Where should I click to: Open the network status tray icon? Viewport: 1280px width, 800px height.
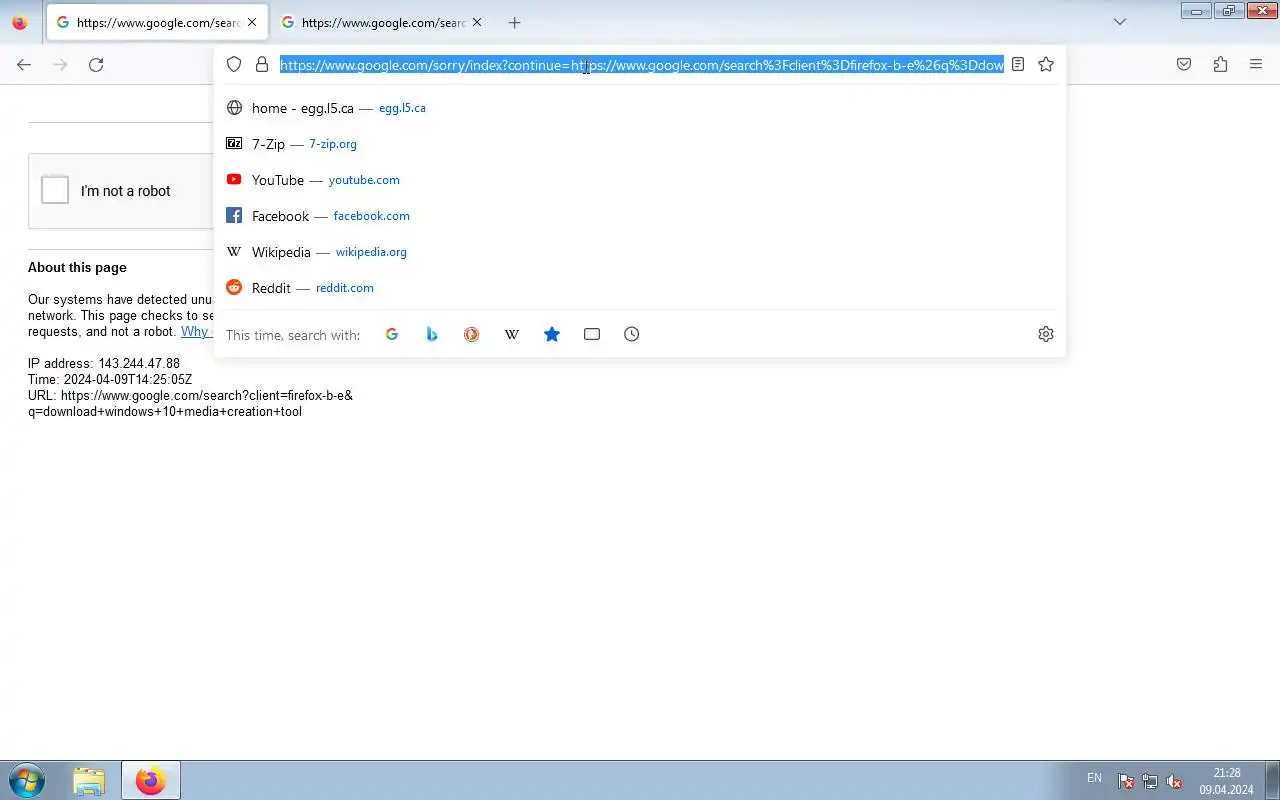coord(1150,781)
